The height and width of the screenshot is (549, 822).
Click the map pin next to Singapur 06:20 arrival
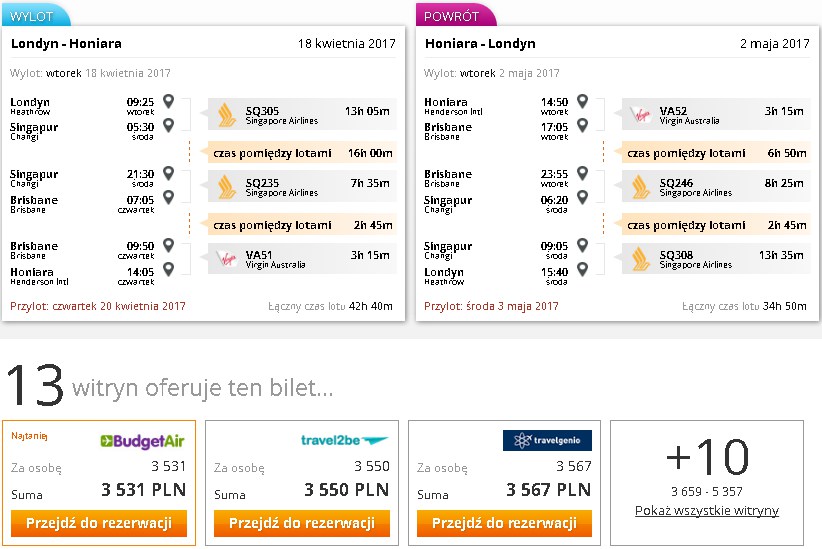click(x=582, y=197)
